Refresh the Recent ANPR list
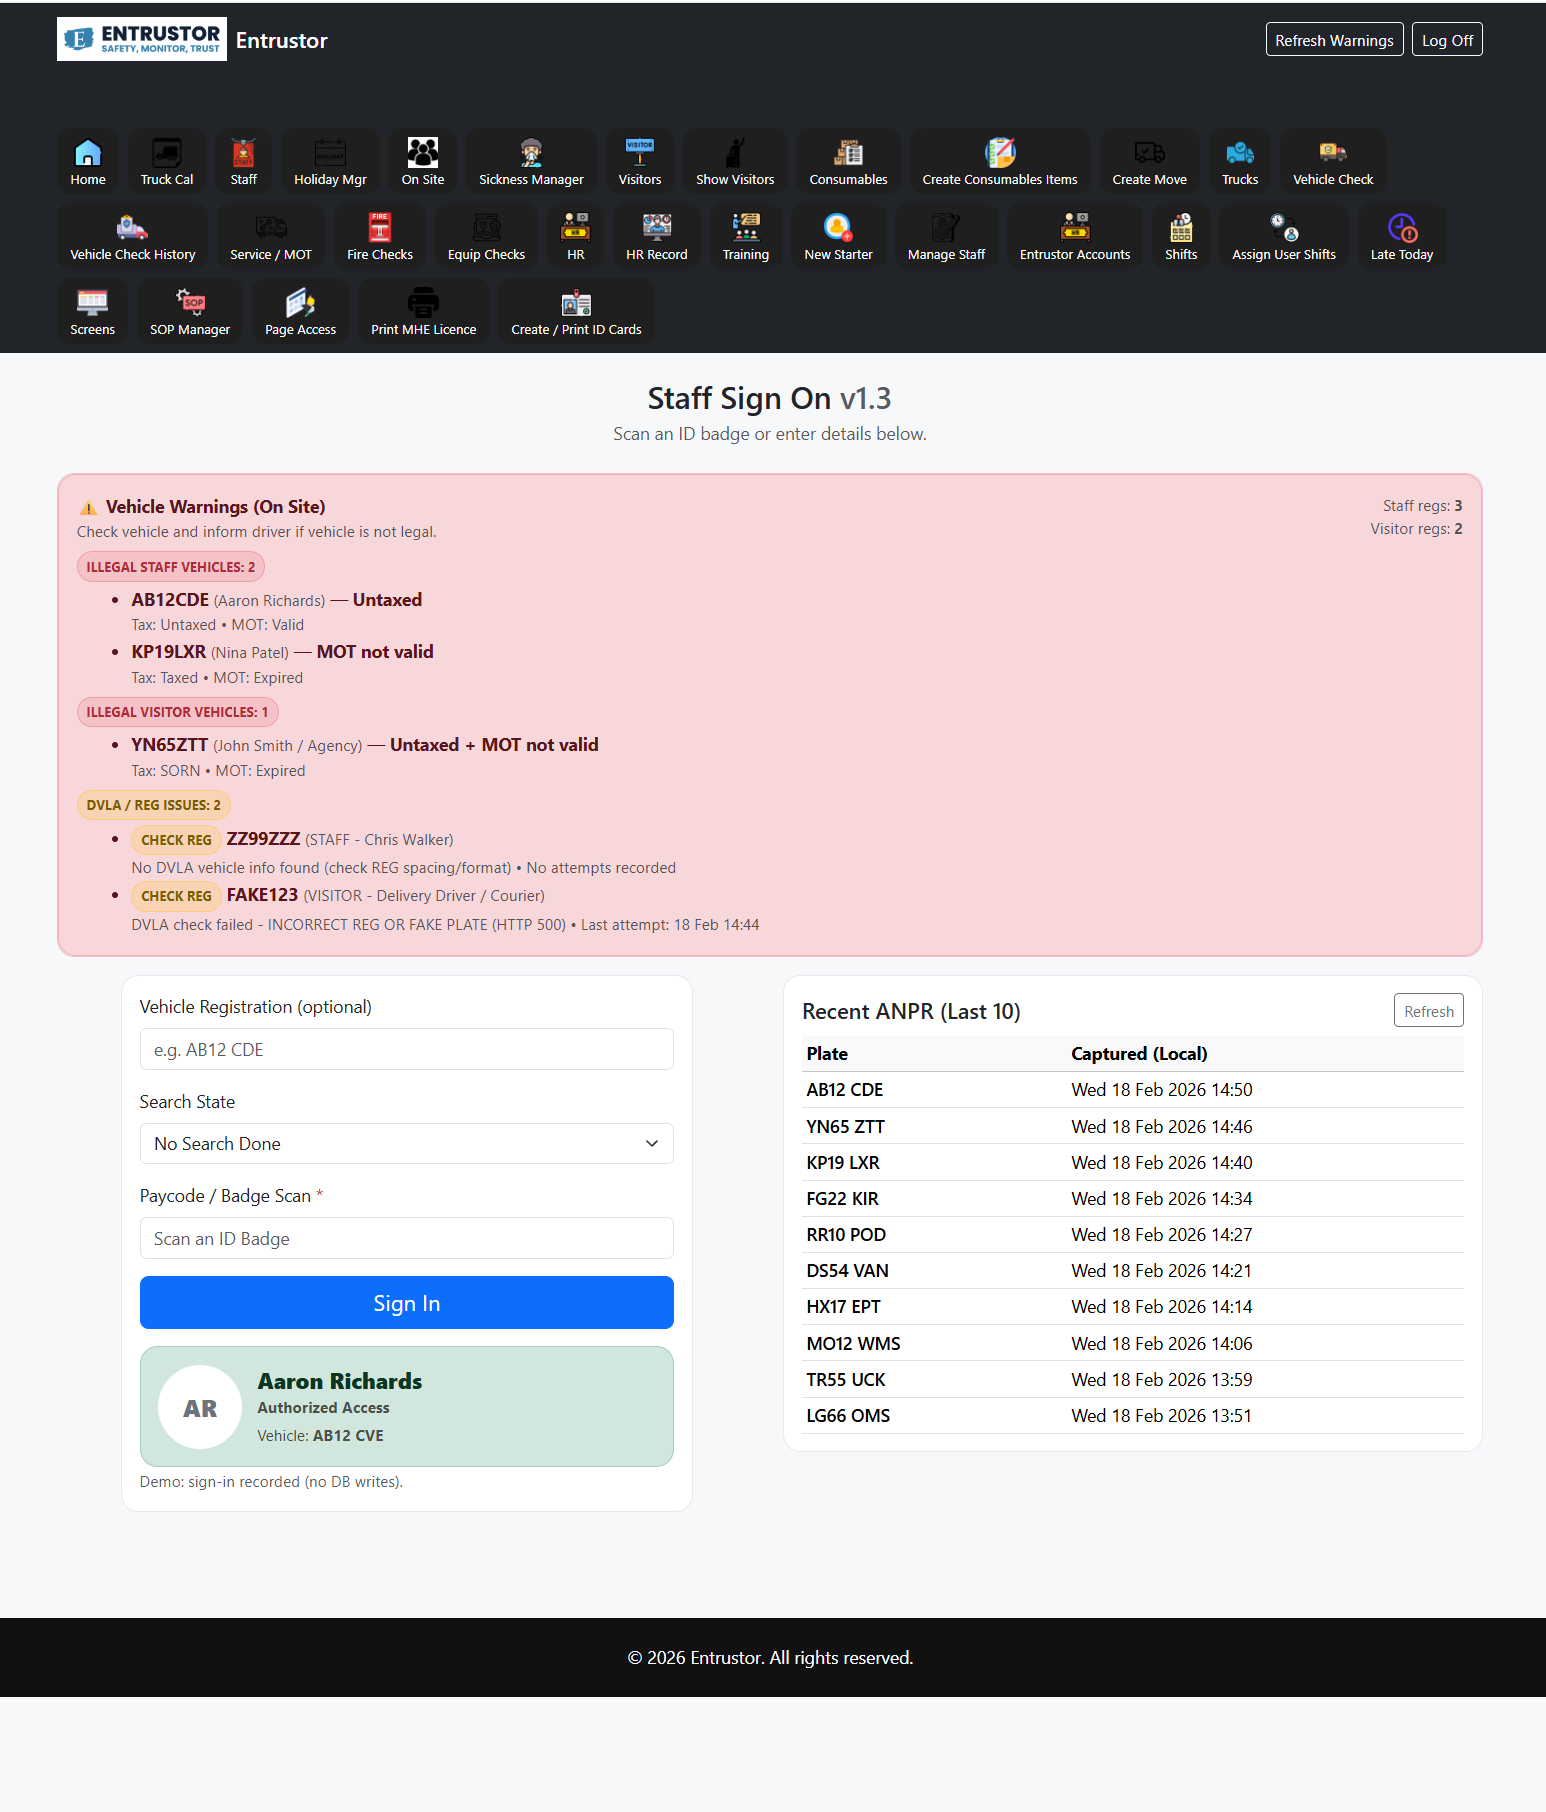Image resolution: width=1546 pixels, height=1812 pixels. pyautogui.click(x=1429, y=1011)
